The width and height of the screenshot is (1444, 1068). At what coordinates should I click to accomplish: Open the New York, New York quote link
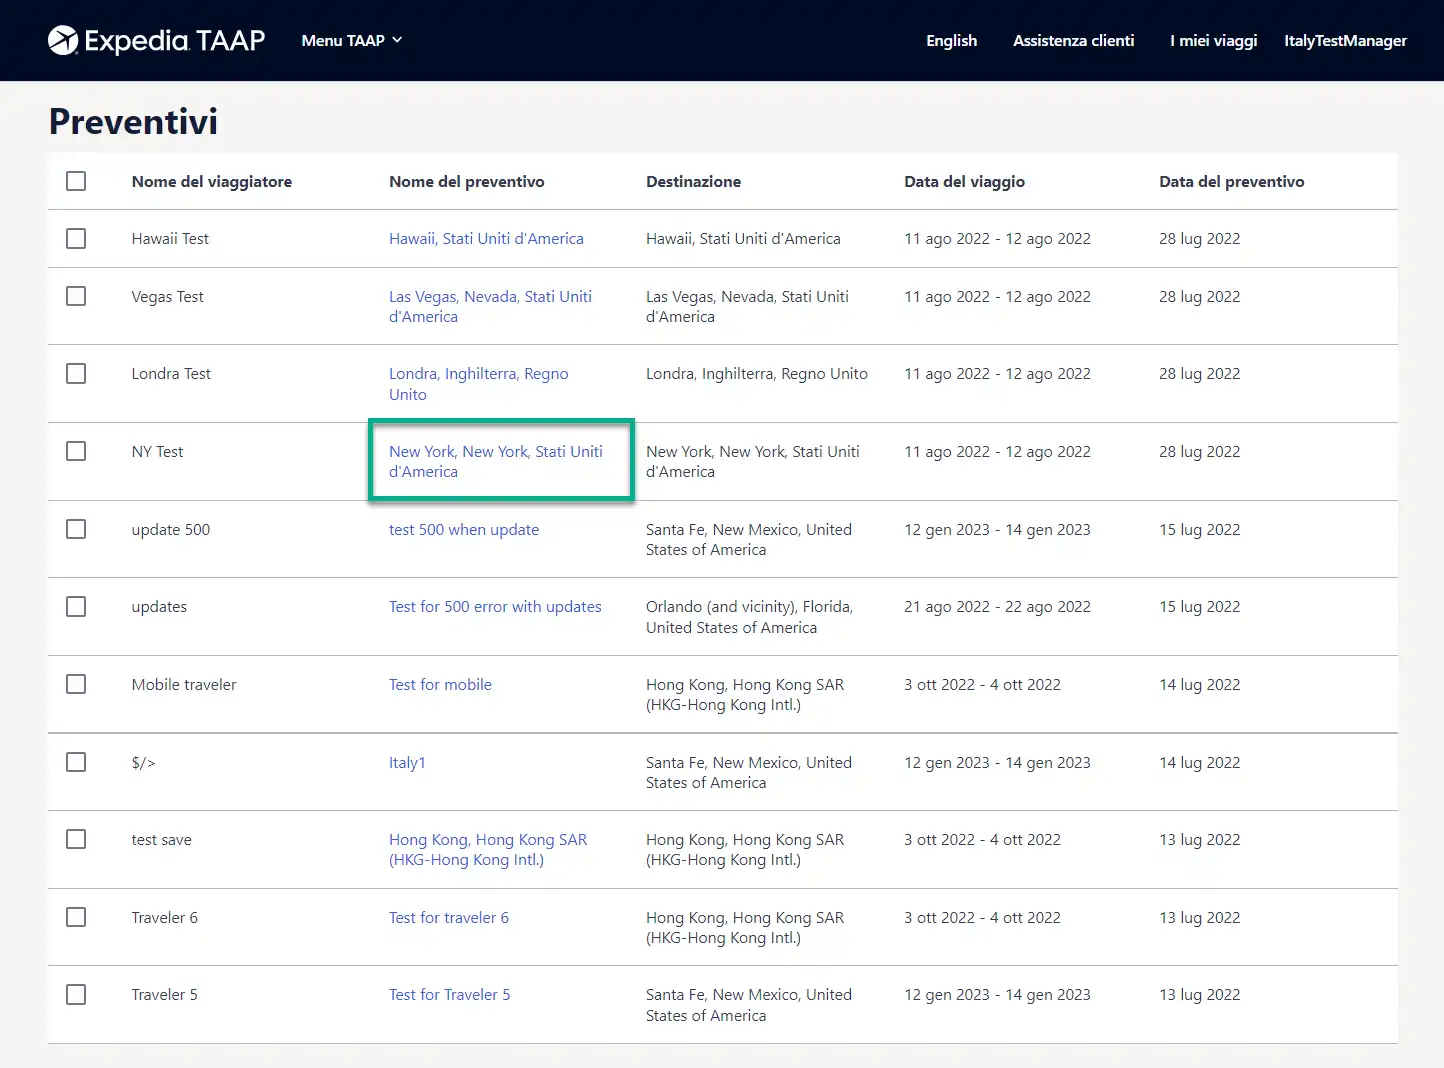pos(496,461)
